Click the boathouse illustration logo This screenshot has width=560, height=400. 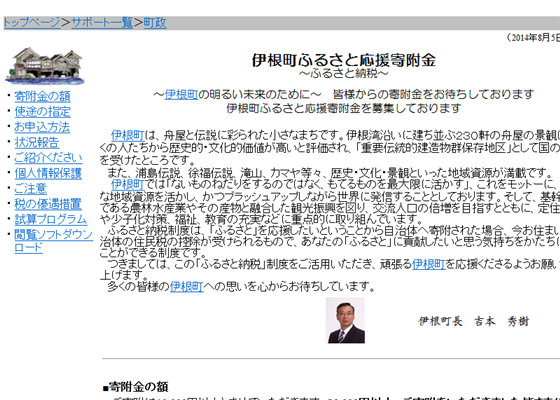[45, 66]
